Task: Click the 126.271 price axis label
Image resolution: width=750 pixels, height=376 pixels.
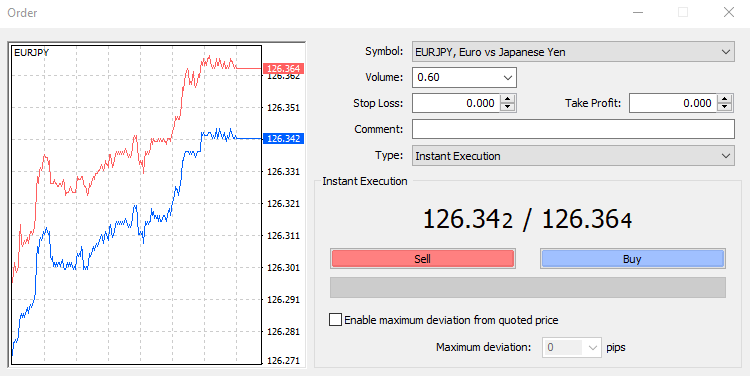Action: 283,361
